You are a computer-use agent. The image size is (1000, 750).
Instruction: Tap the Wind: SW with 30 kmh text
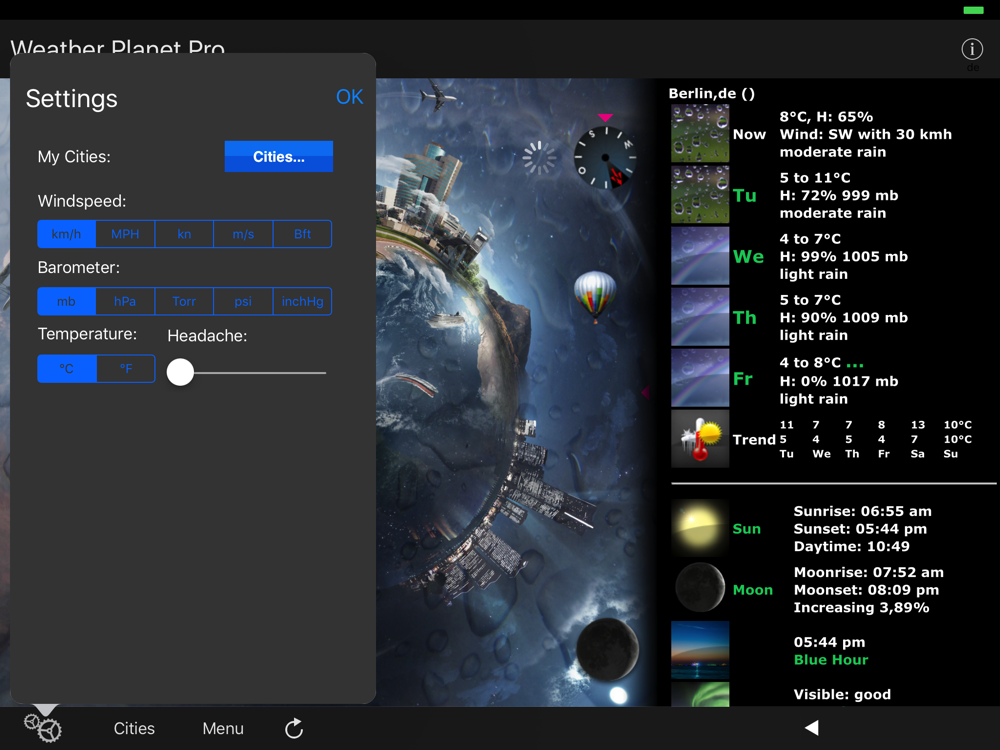point(865,134)
